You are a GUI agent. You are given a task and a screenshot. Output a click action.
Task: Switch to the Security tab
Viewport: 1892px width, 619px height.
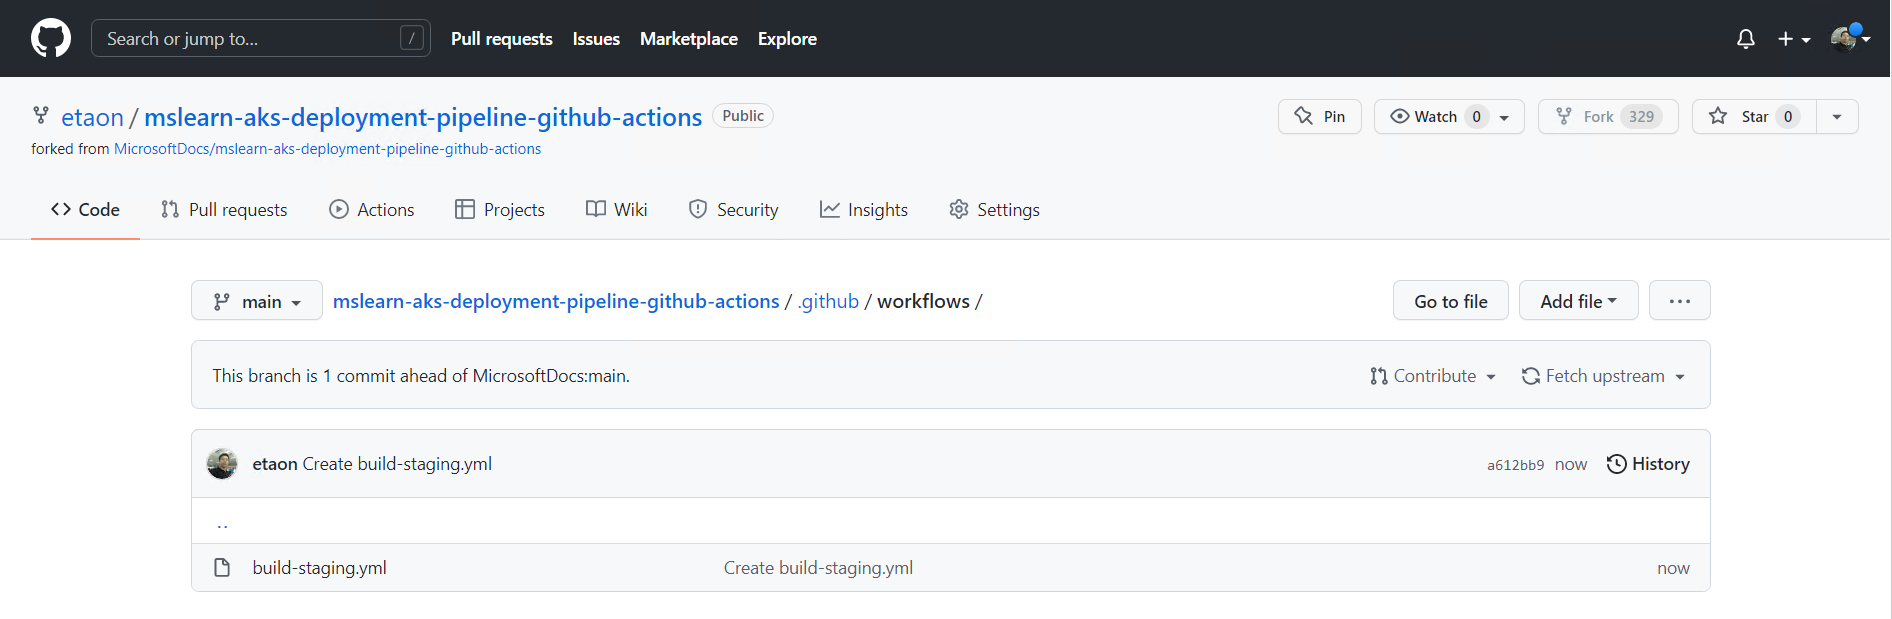[x=734, y=209]
